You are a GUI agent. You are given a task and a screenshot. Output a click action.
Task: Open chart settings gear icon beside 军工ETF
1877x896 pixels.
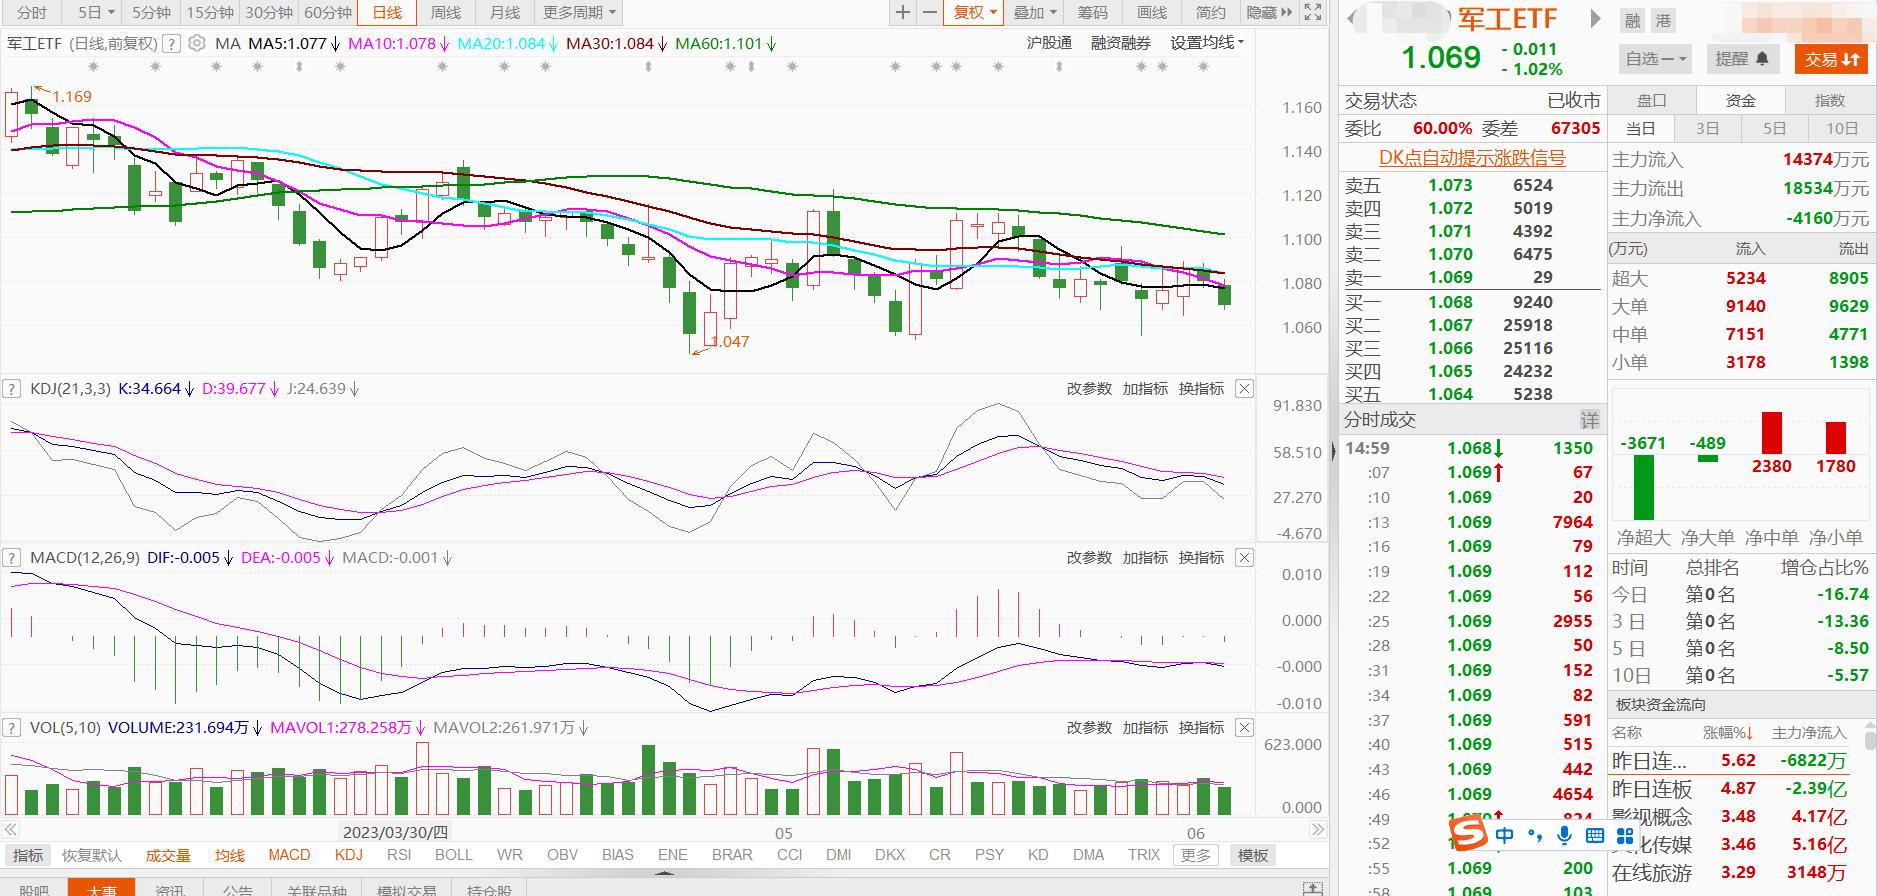click(197, 43)
